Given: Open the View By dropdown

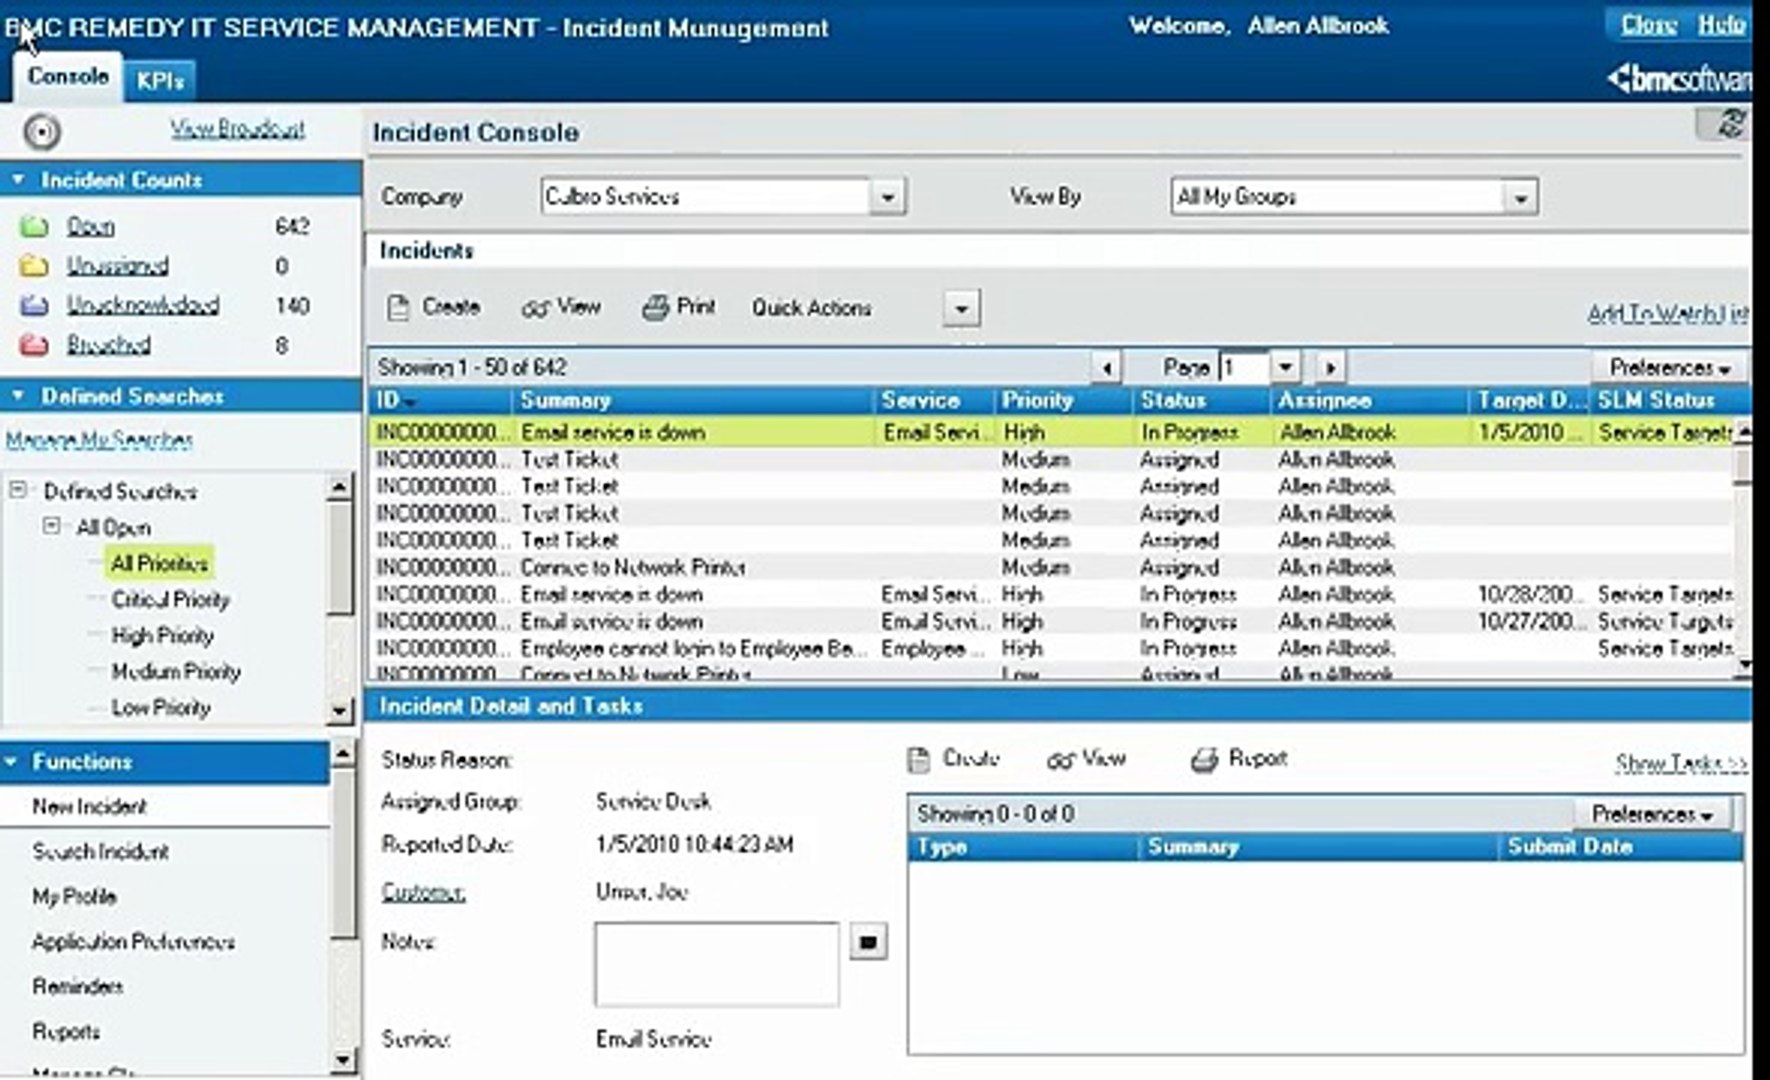Looking at the screenshot, I should 1520,197.
